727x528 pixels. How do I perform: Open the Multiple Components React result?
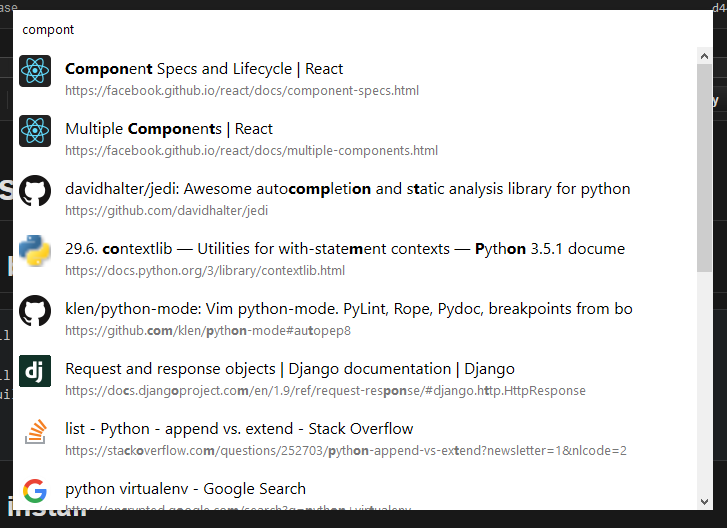click(169, 129)
